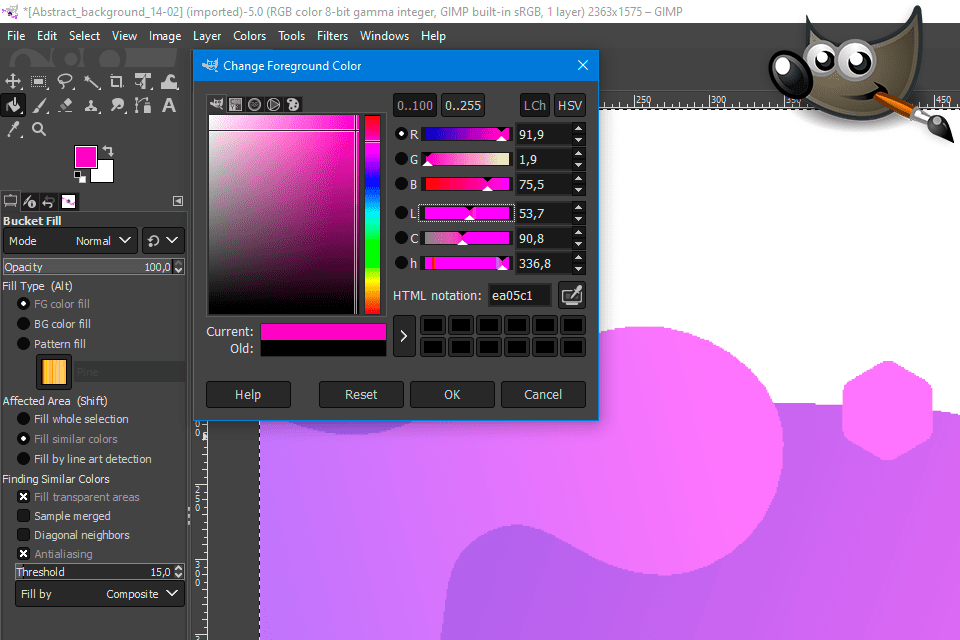This screenshot has height=640, width=960.
Task: Open the dock tab configuration menu
Action: [x=178, y=201]
